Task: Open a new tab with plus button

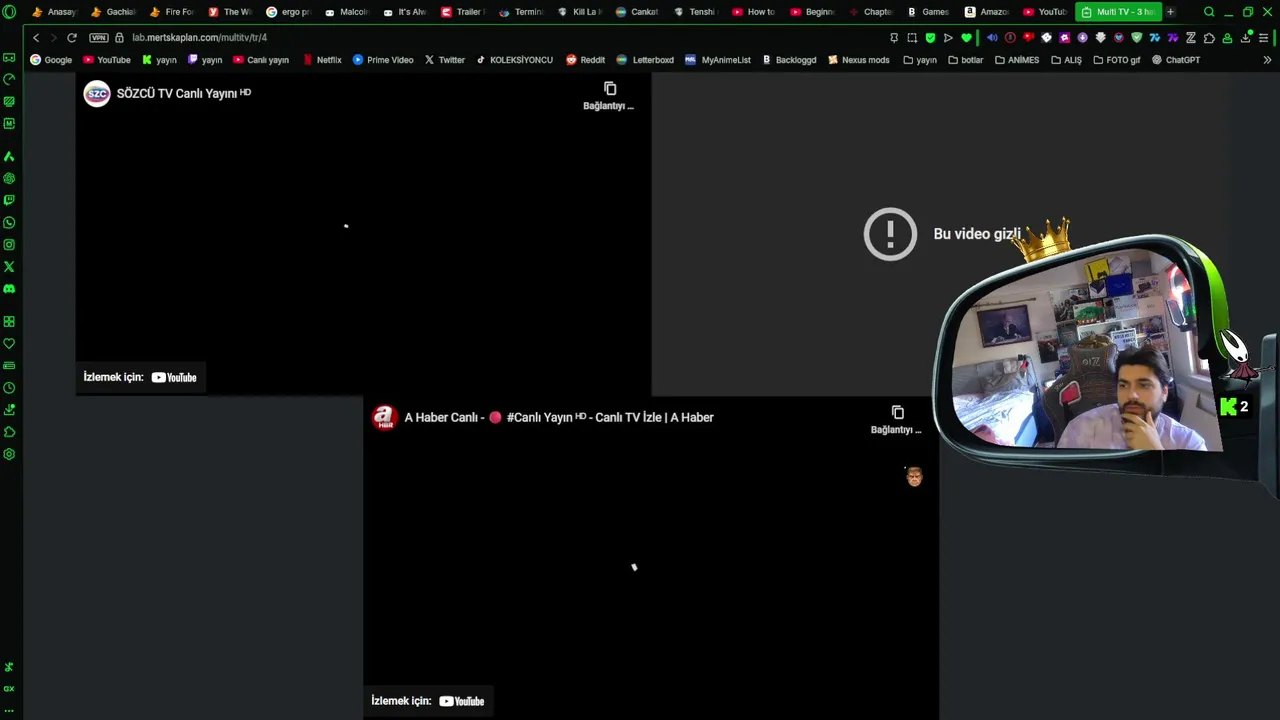Action: coord(1170,12)
